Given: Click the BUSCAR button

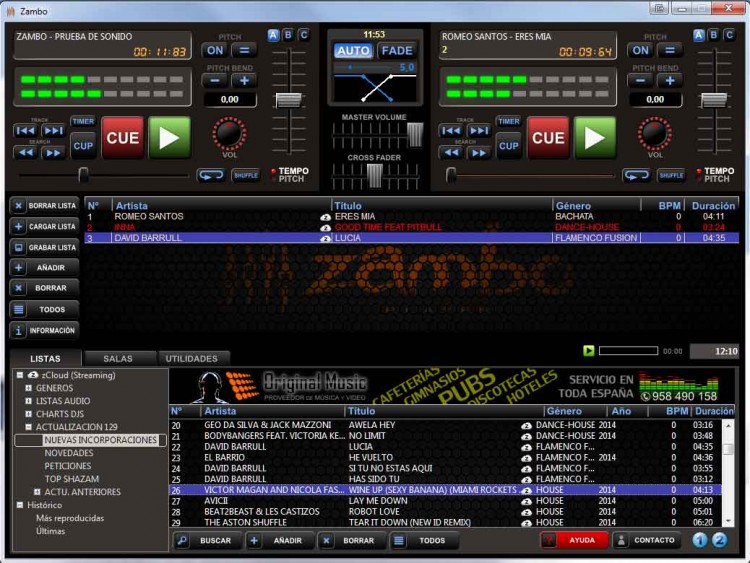Looking at the screenshot, I should (208, 541).
